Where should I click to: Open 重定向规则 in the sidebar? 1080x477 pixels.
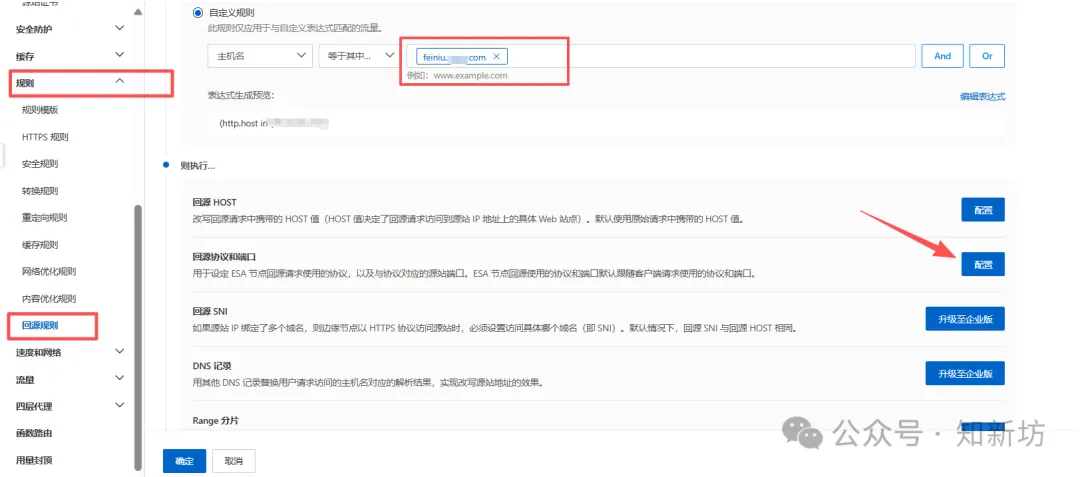coord(45,218)
